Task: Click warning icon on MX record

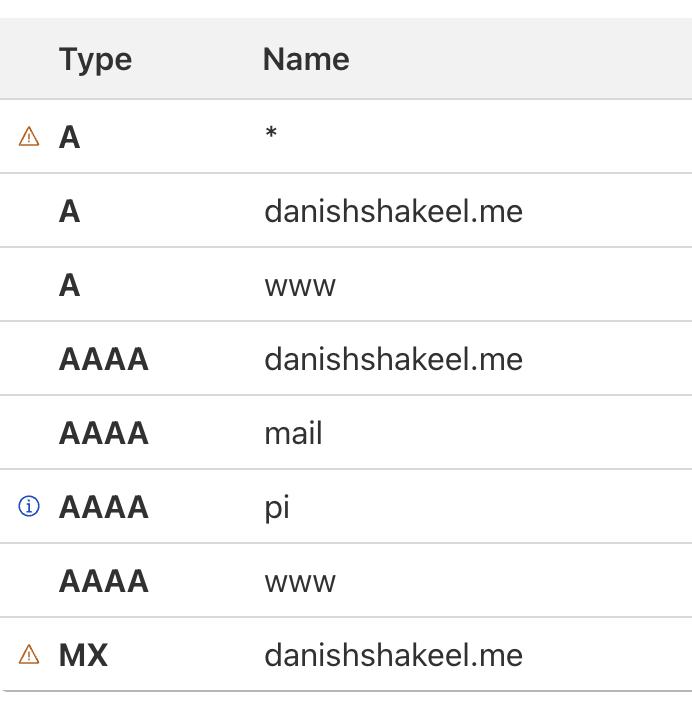Action: 29,654
